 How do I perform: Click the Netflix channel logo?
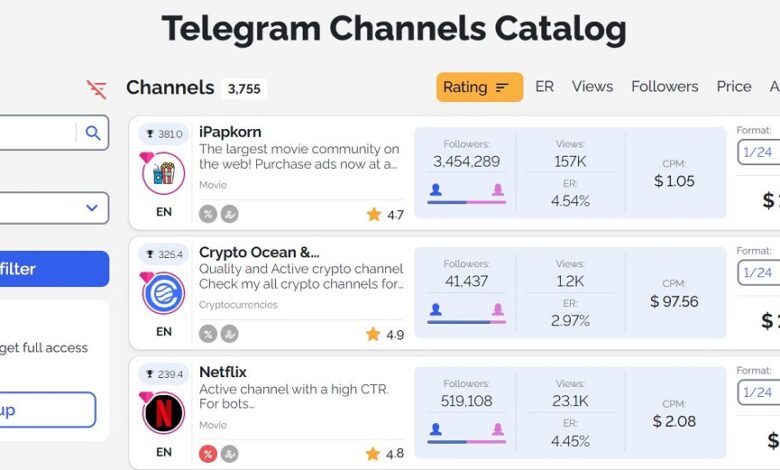click(163, 413)
